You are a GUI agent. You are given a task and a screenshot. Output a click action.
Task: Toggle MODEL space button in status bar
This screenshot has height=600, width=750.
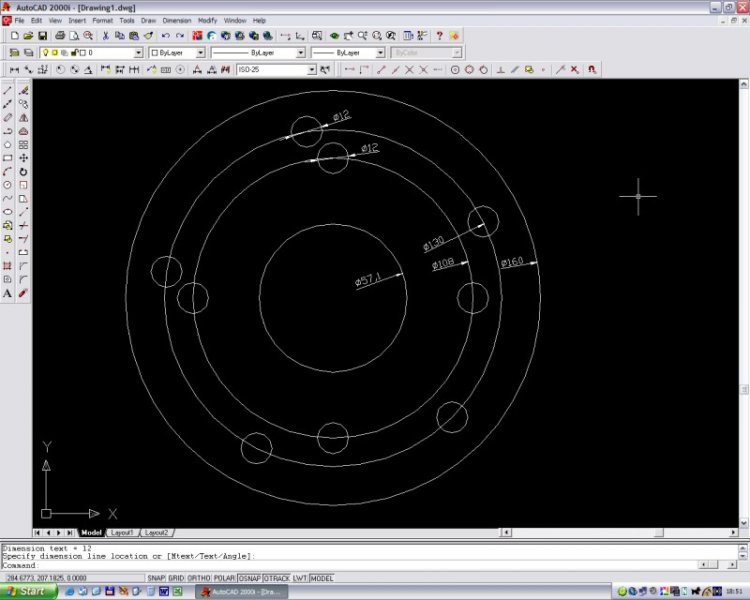click(x=322, y=578)
